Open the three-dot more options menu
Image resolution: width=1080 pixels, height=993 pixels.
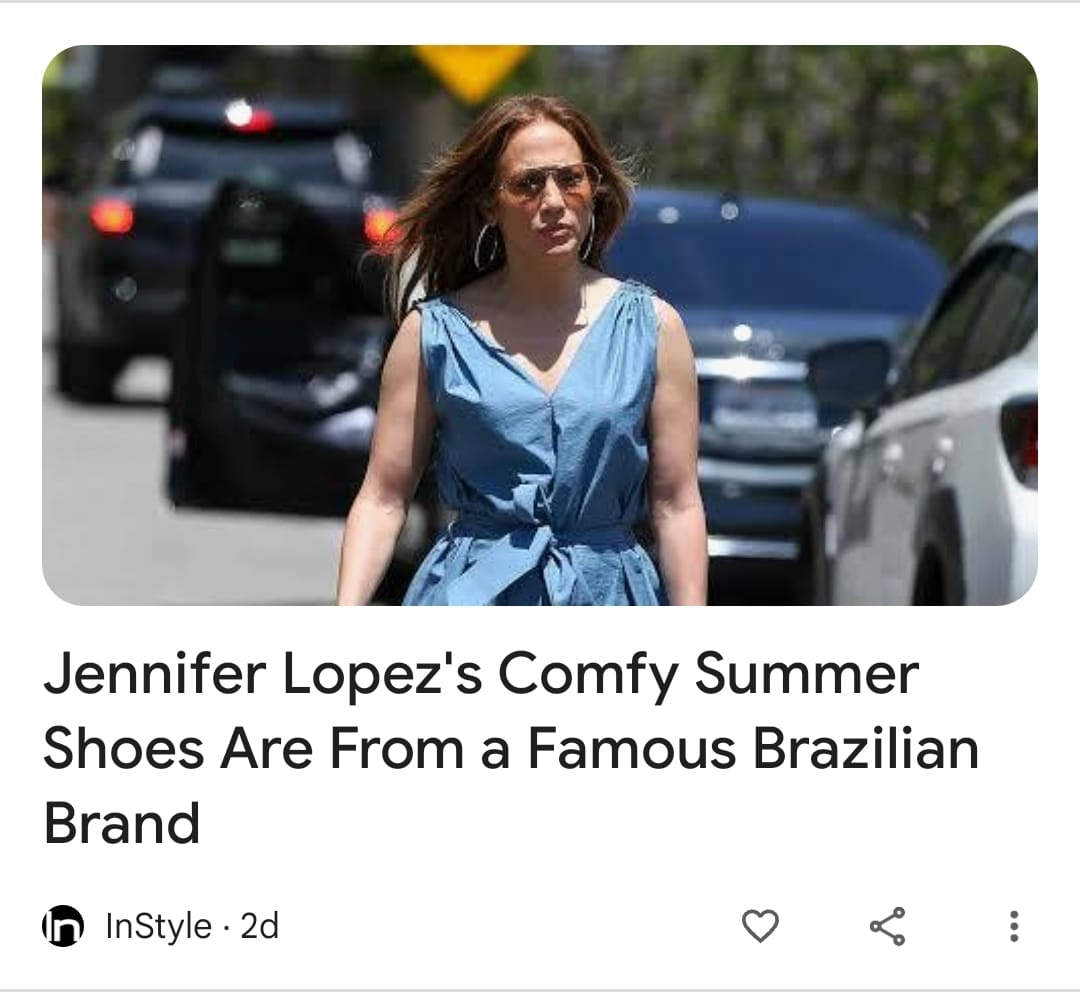click(1013, 926)
